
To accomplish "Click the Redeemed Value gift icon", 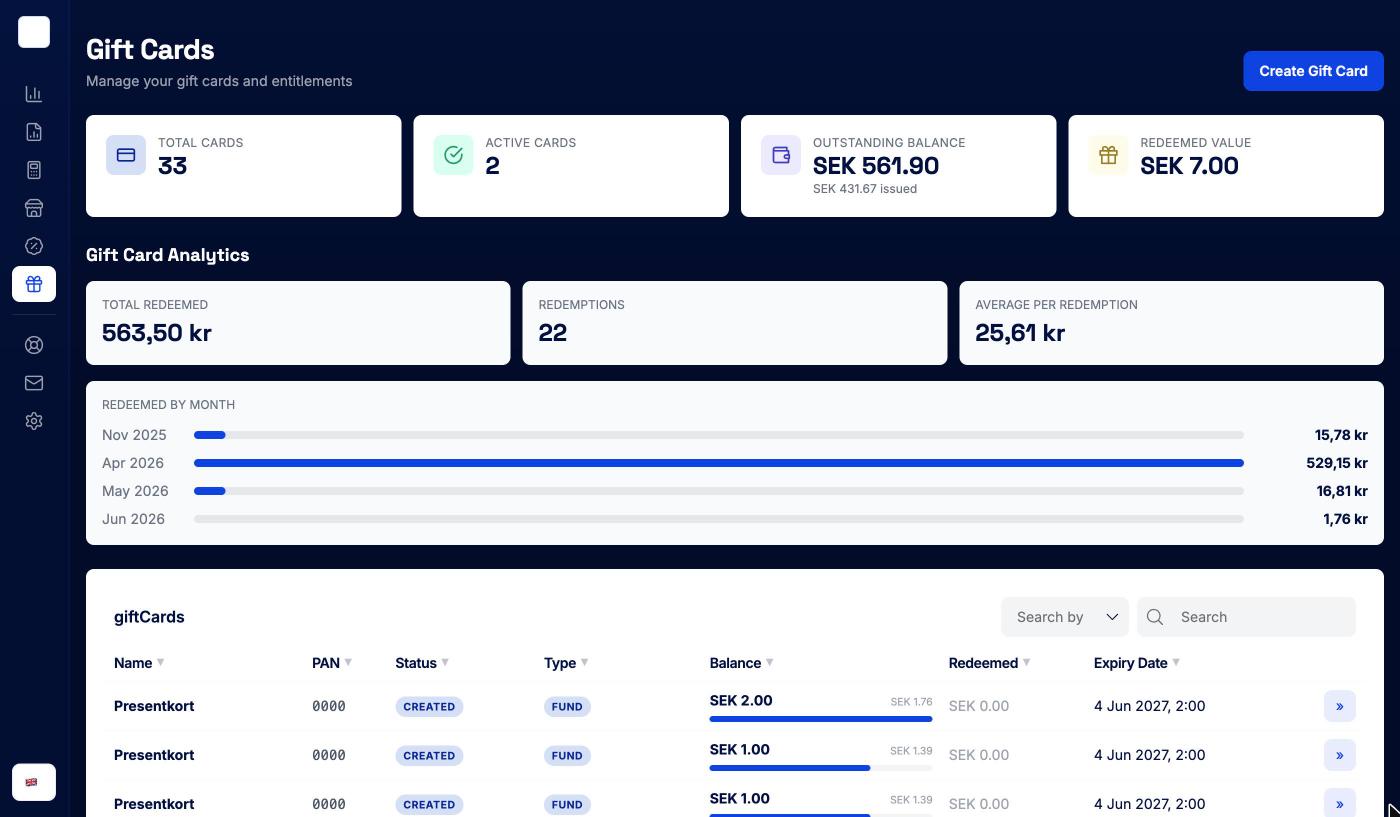I will pyautogui.click(x=1108, y=155).
